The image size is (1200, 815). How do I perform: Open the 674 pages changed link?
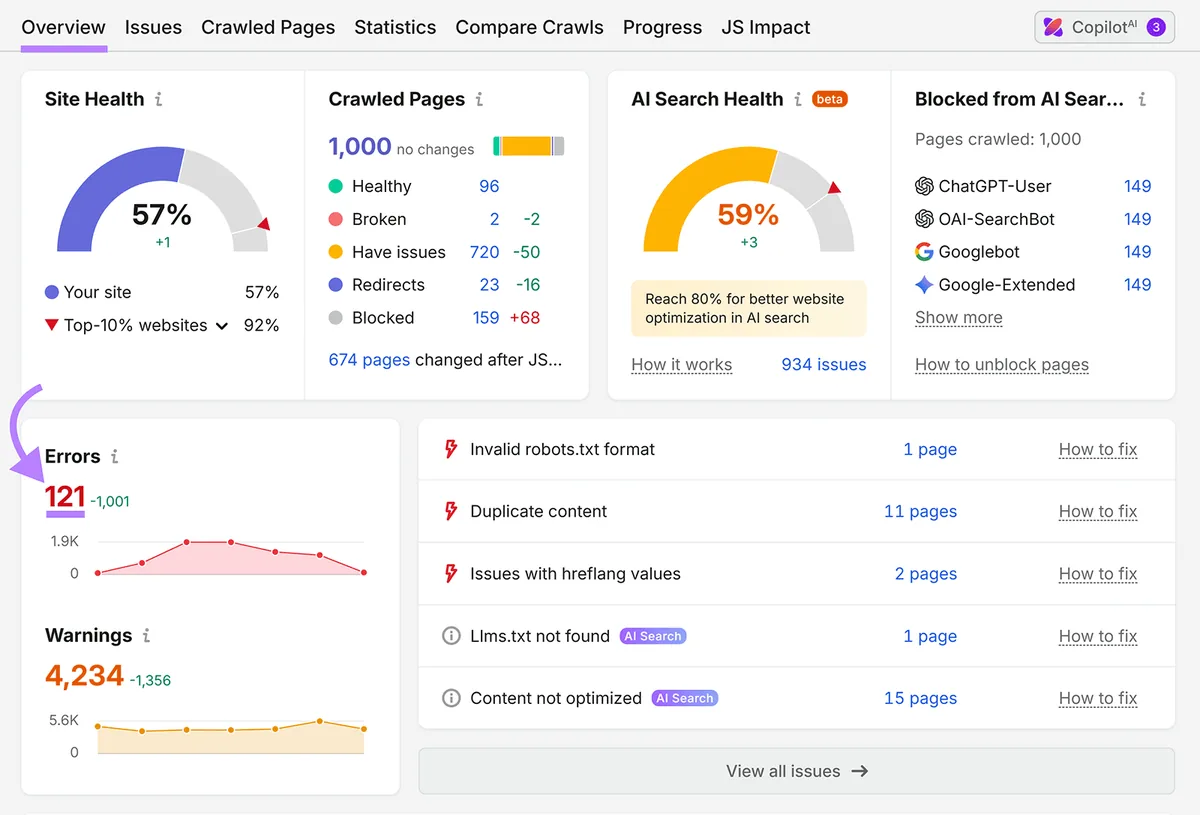click(x=369, y=359)
